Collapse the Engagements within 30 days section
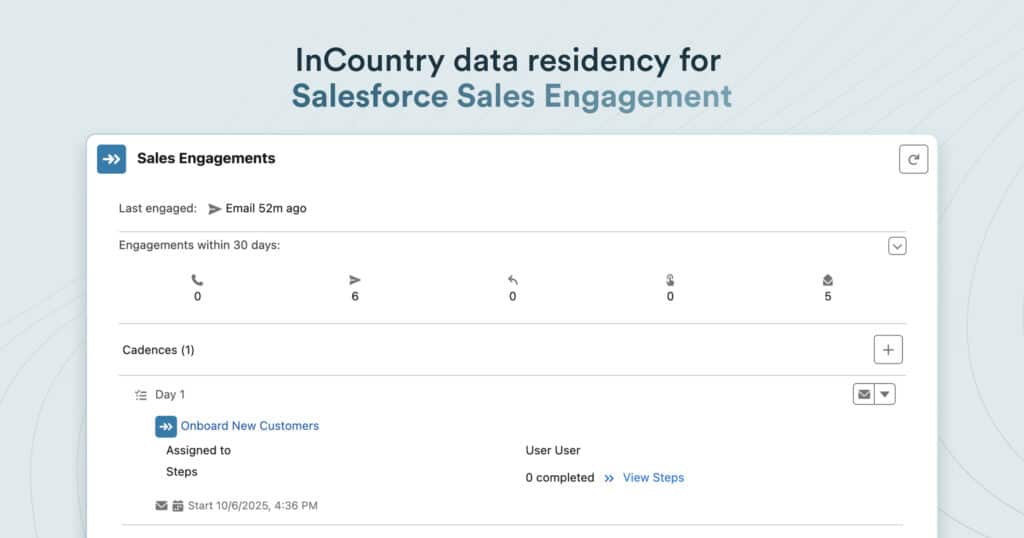 coord(897,246)
